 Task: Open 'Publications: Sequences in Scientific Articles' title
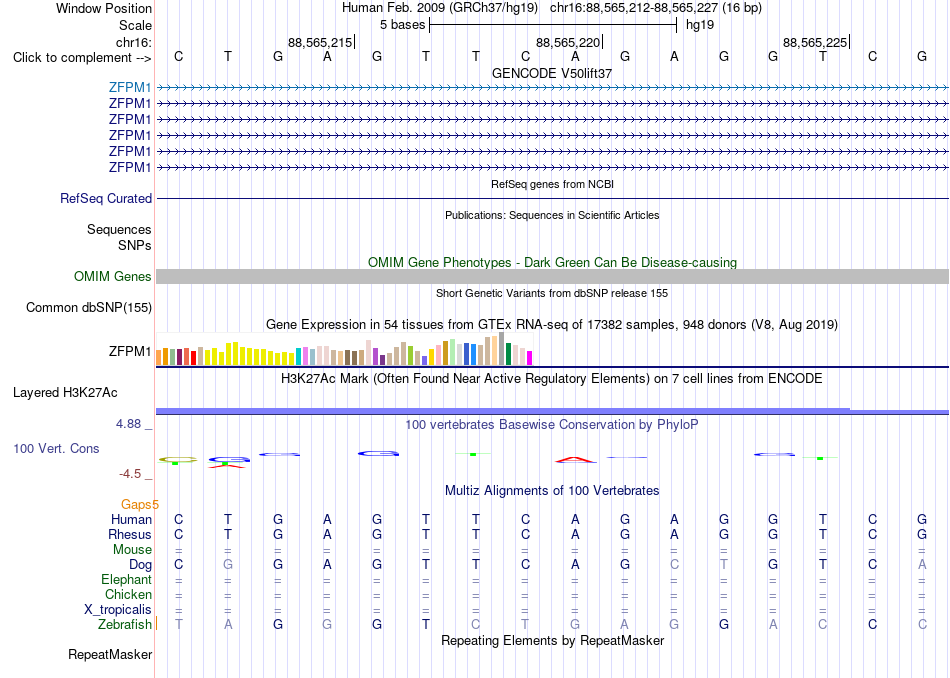coord(552,215)
